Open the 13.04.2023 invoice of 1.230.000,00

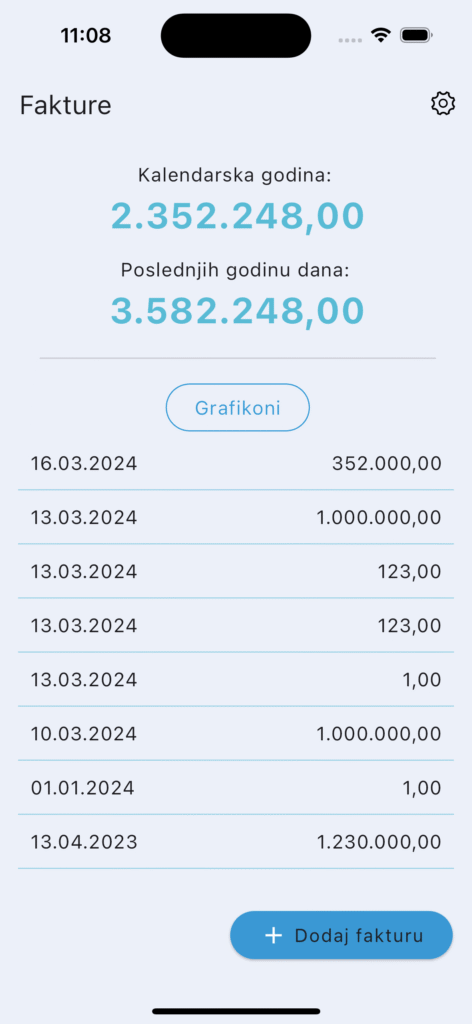tap(236, 842)
